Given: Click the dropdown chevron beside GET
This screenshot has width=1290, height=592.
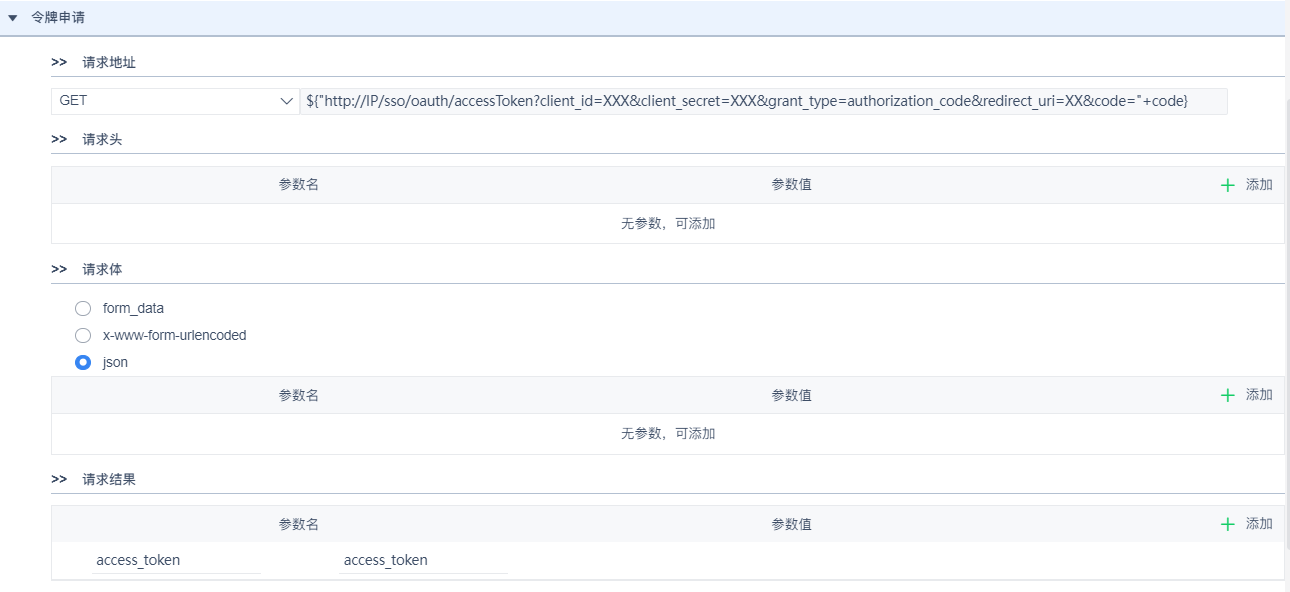Looking at the screenshot, I should (x=287, y=101).
